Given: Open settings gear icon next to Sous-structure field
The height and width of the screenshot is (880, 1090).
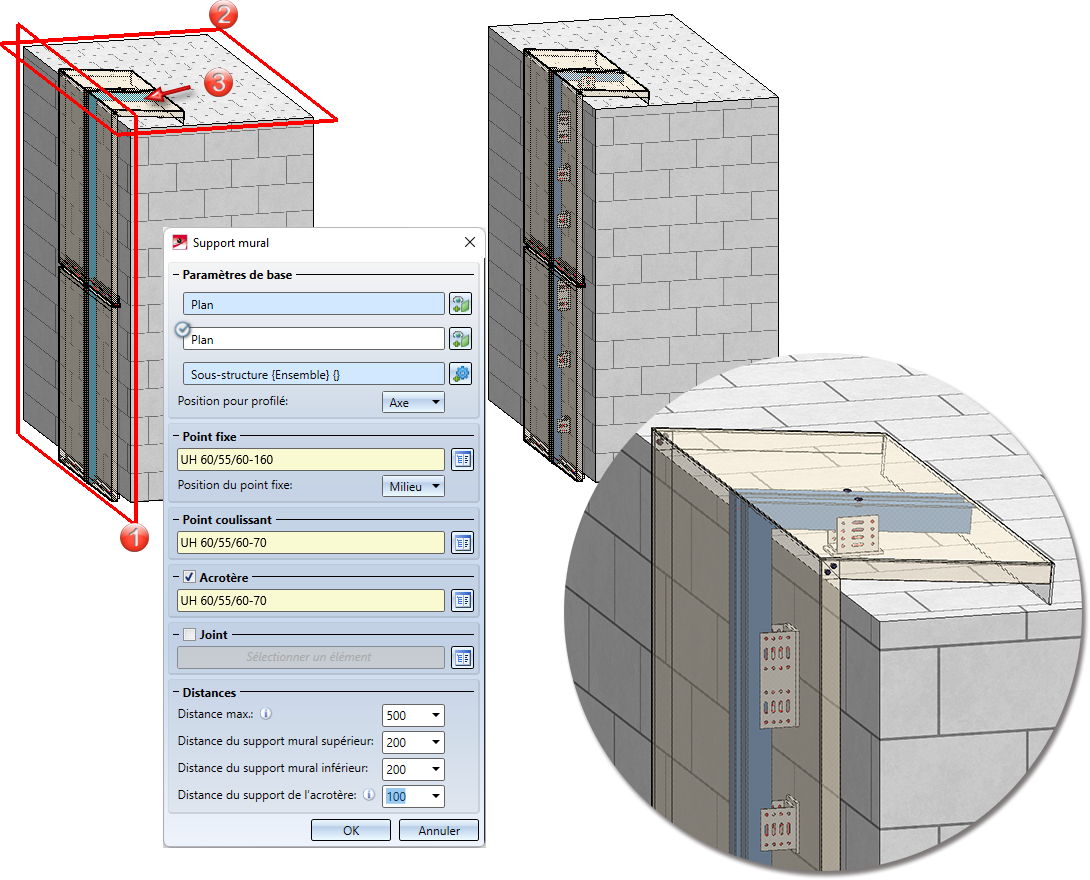Looking at the screenshot, I should (460, 374).
